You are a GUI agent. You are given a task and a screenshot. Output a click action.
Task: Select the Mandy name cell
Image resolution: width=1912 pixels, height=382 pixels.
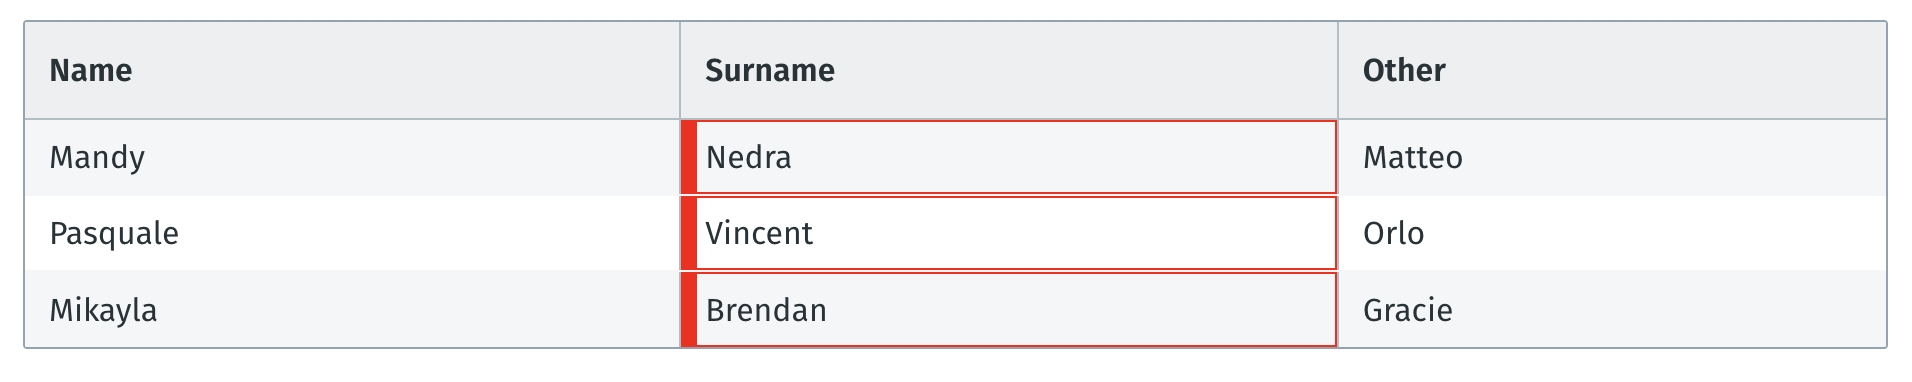tap(352, 157)
